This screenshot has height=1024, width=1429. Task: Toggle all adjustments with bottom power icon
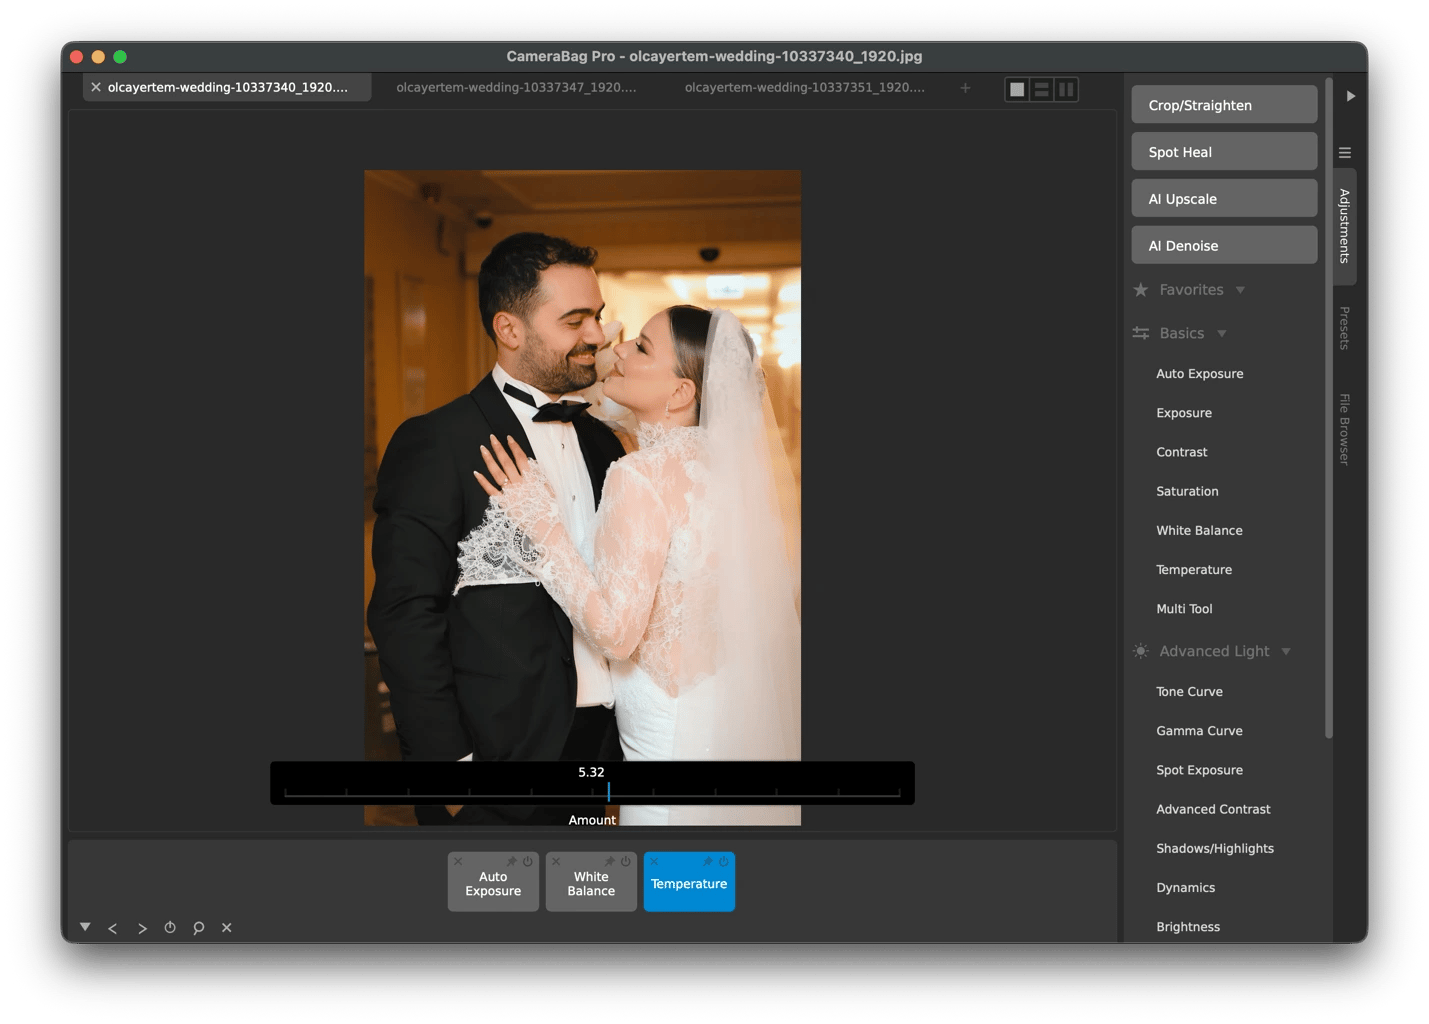click(x=170, y=928)
